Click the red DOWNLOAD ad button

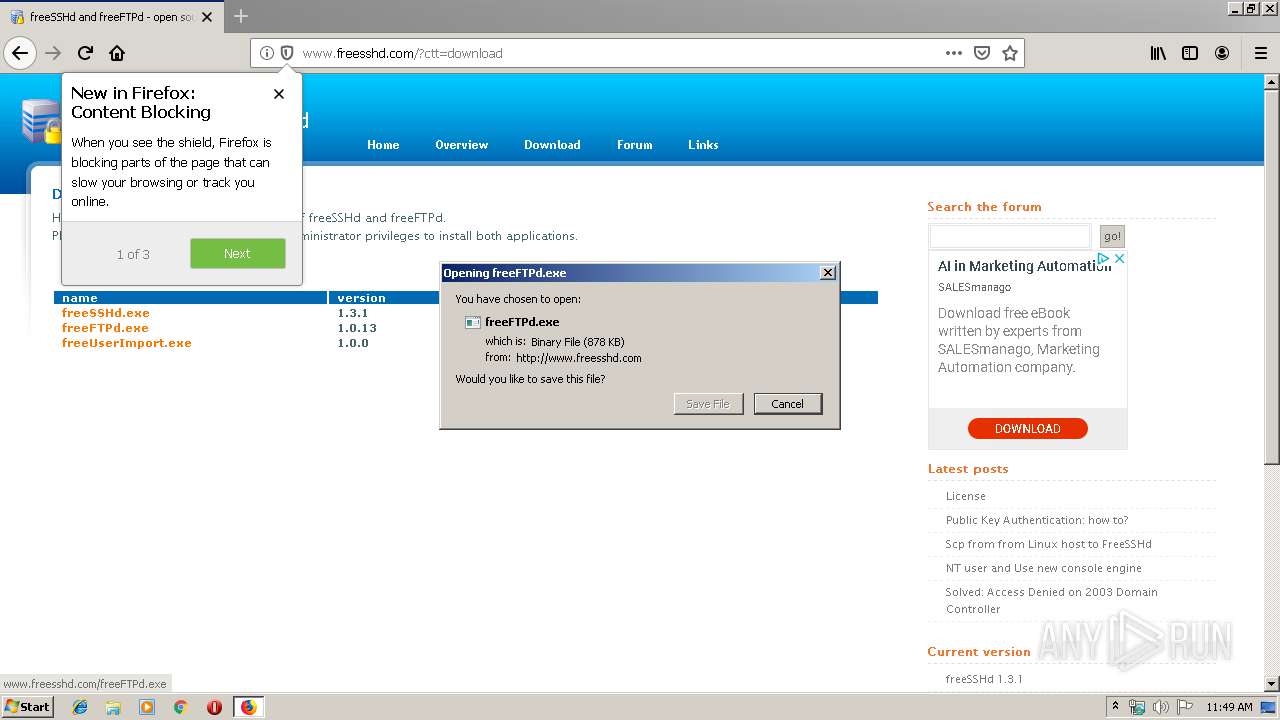[1027, 429]
